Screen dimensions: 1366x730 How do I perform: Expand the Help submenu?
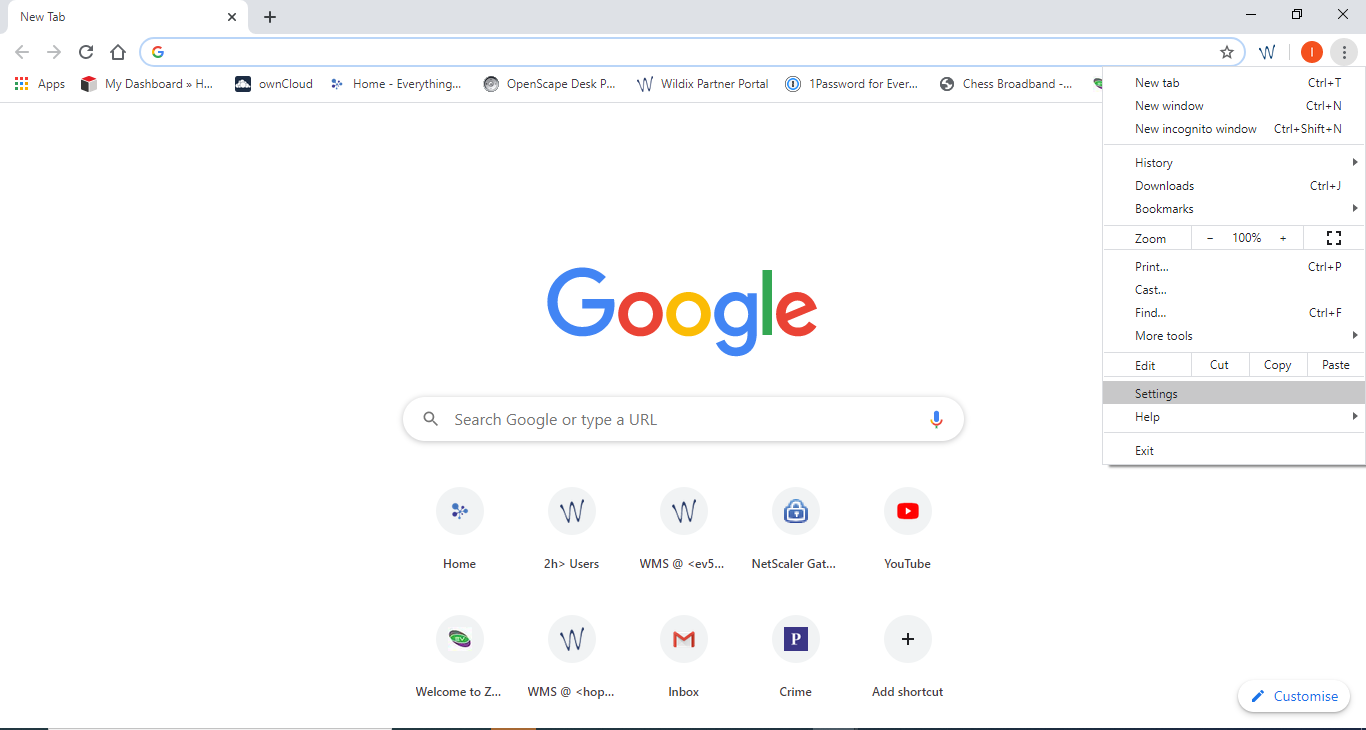pyautogui.click(x=1234, y=417)
